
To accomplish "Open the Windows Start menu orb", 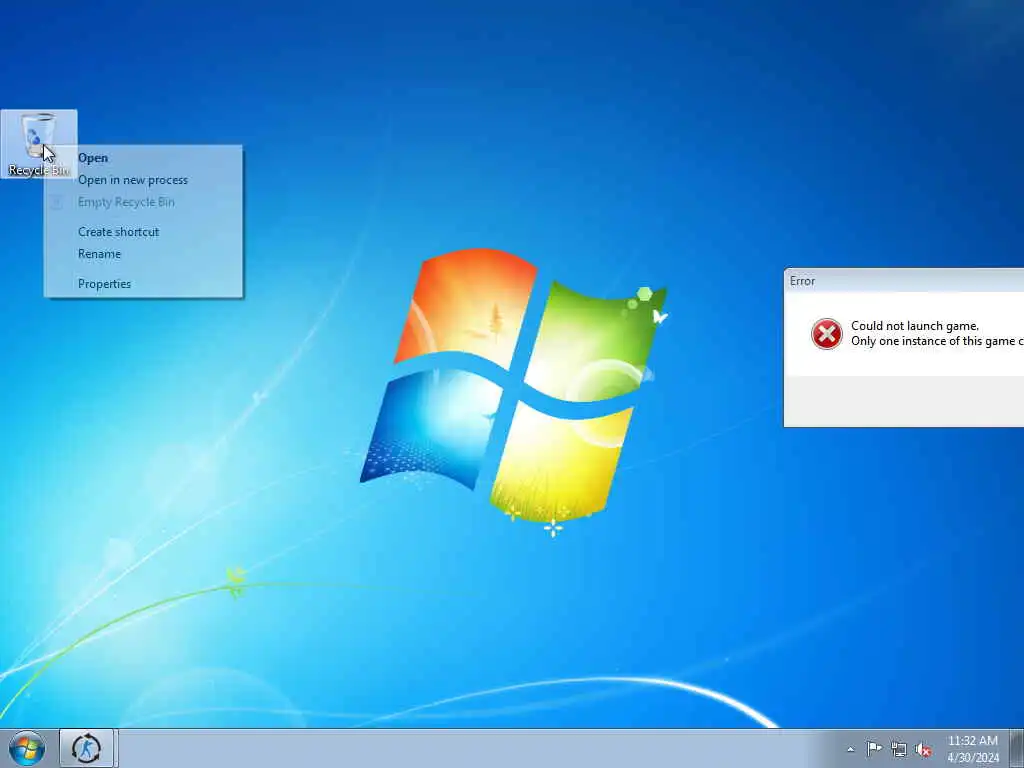I will [x=27, y=748].
